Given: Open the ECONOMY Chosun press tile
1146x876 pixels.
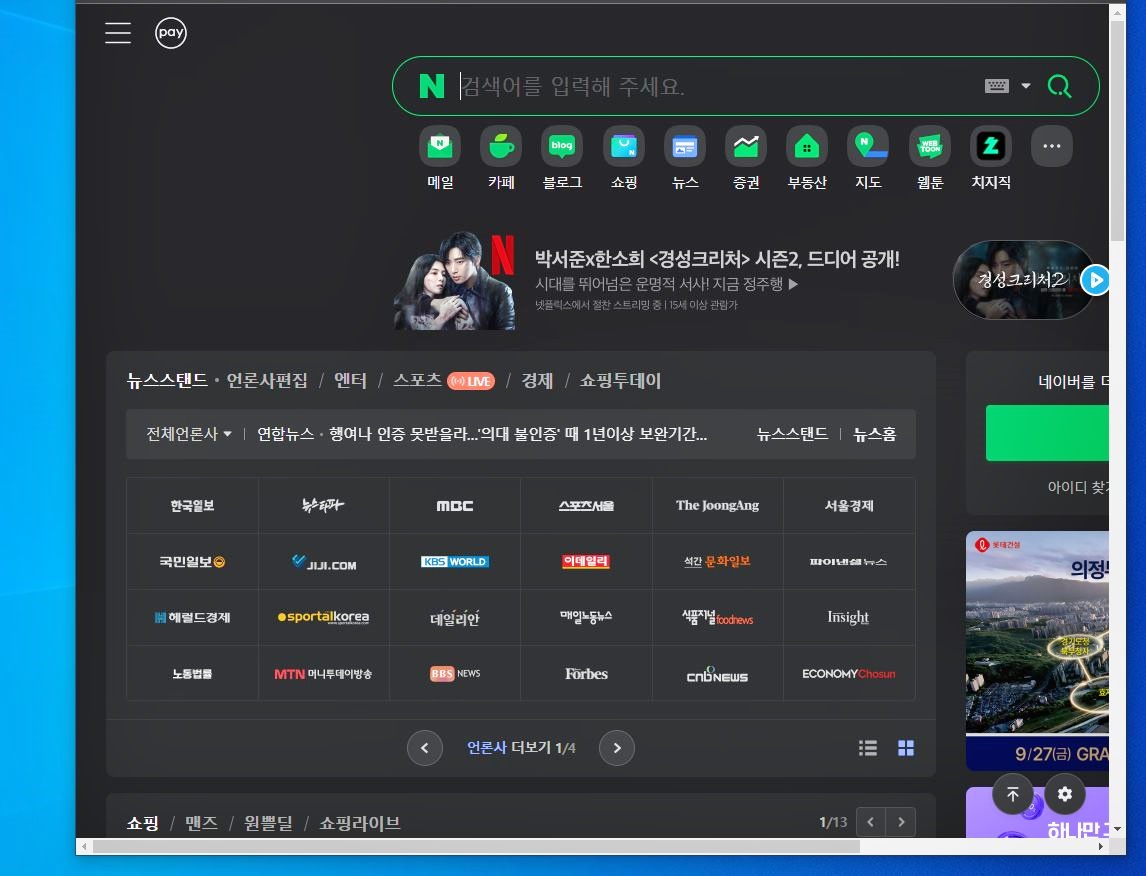Looking at the screenshot, I should click(x=849, y=674).
